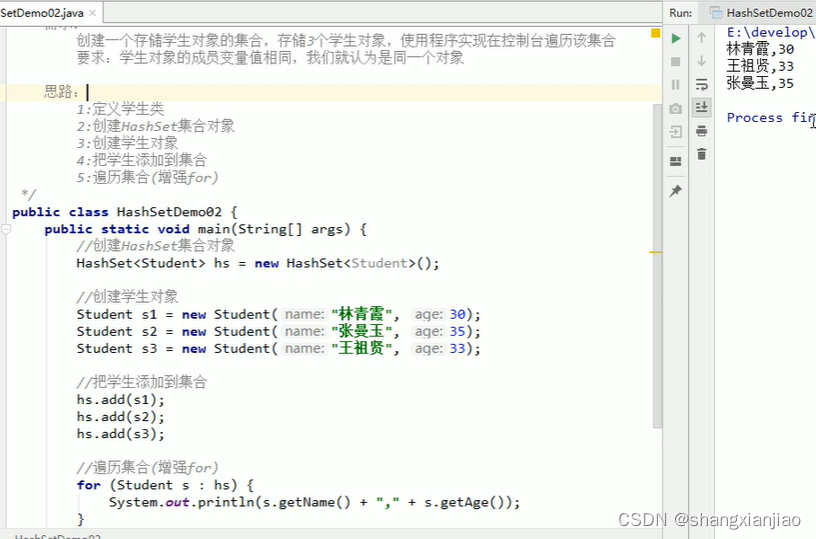
Task: Open the HashSetDemo02 run configuration tab
Action: pos(762,13)
